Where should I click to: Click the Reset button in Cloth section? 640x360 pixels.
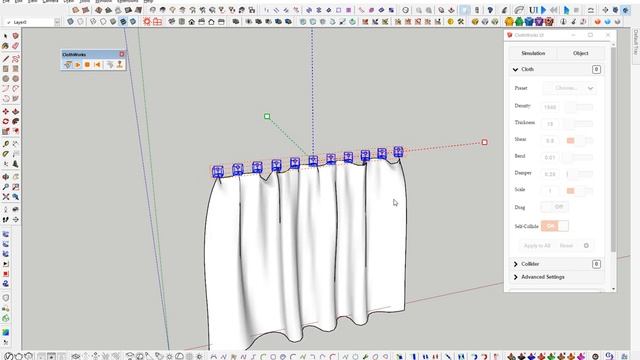pos(566,246)
